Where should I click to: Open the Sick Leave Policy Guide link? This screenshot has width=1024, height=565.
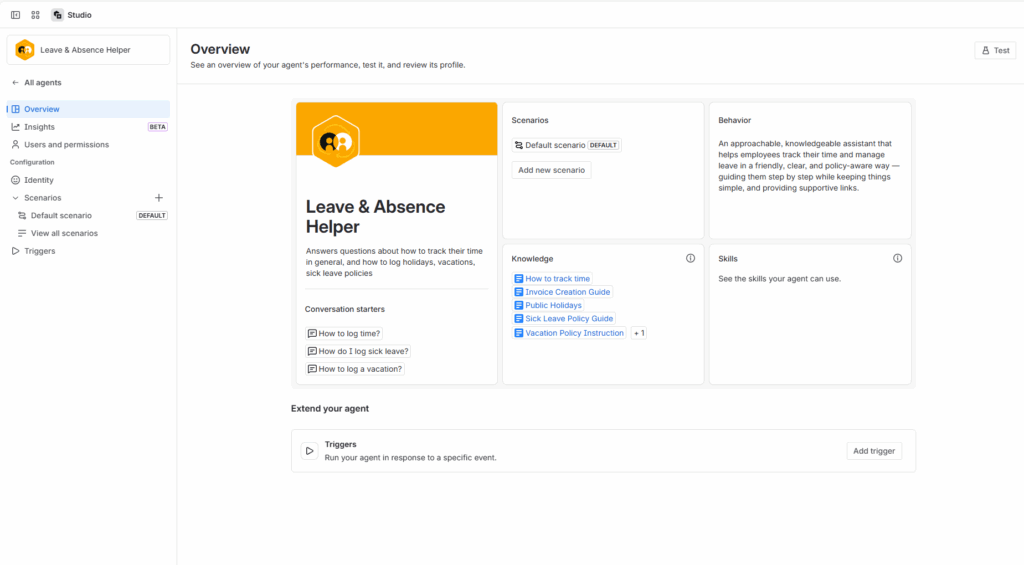(569, 319)
